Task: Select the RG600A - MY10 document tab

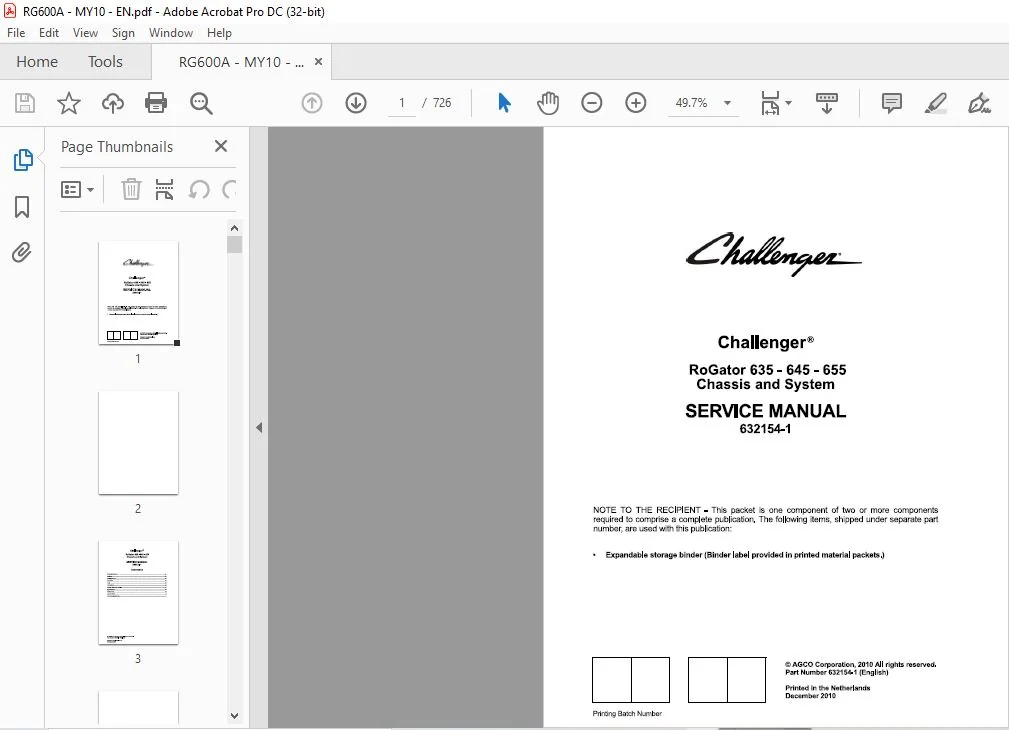Action: coord(241,62)
